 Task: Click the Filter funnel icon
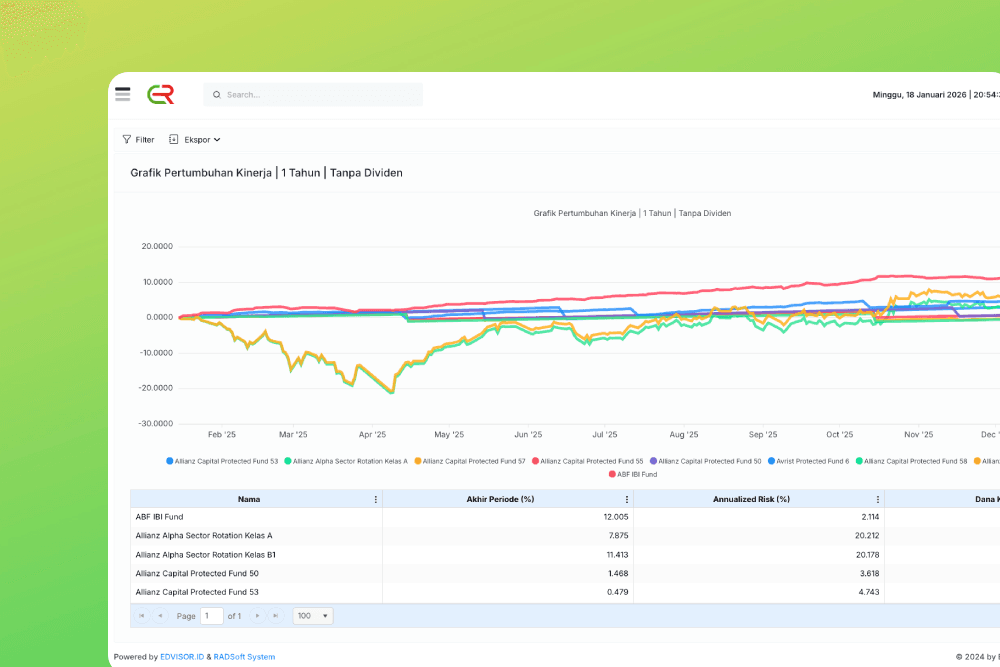click(127, 140)
